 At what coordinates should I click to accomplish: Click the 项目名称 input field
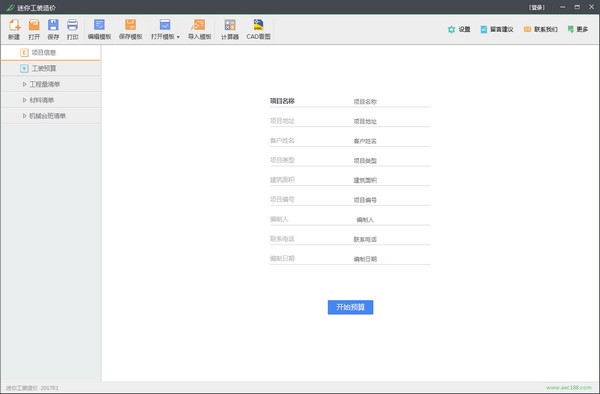tap(391, 101)
